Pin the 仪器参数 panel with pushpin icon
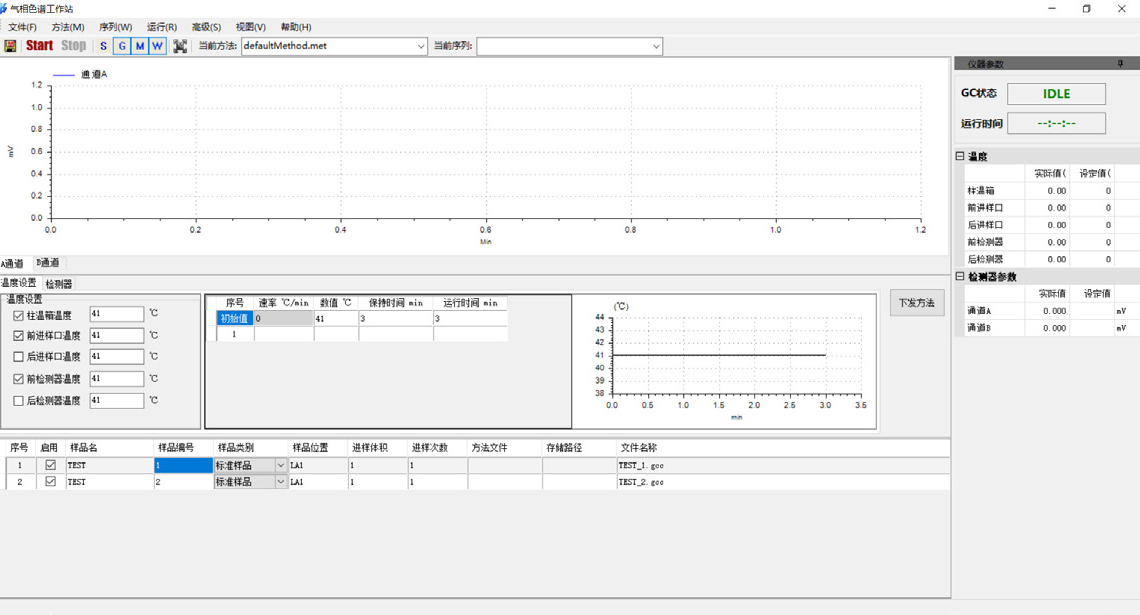This screenshot has height=615, width=1140. tap(1120, 64)
